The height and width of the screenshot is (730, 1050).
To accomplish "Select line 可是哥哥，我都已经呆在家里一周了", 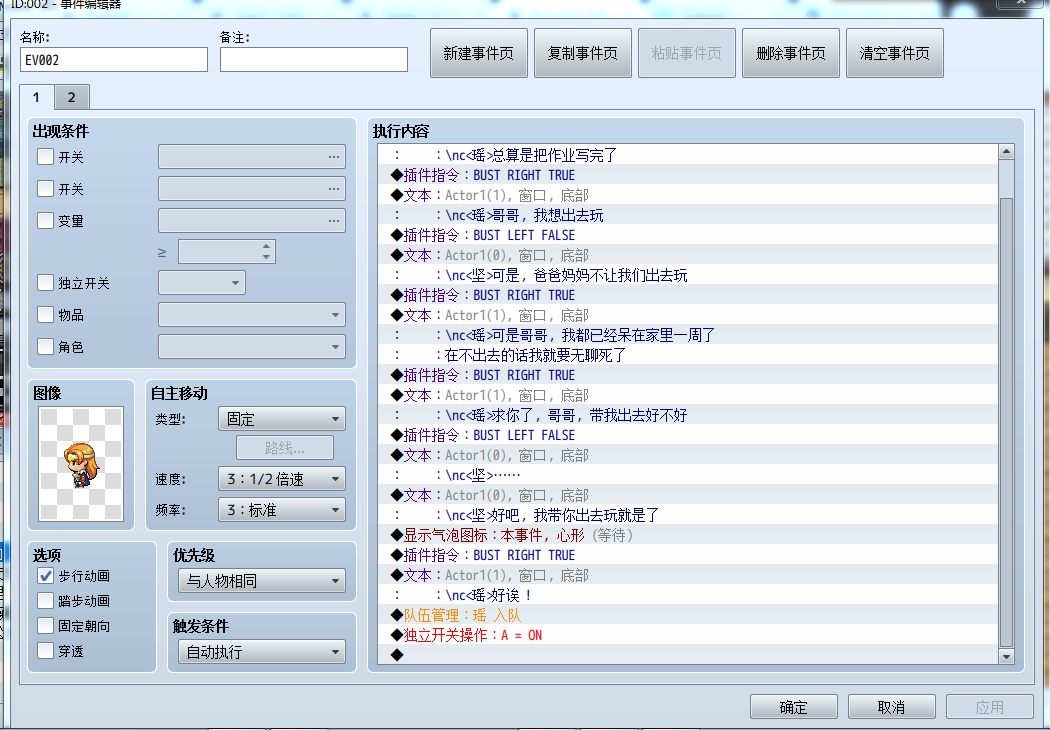I will point(688,335).
